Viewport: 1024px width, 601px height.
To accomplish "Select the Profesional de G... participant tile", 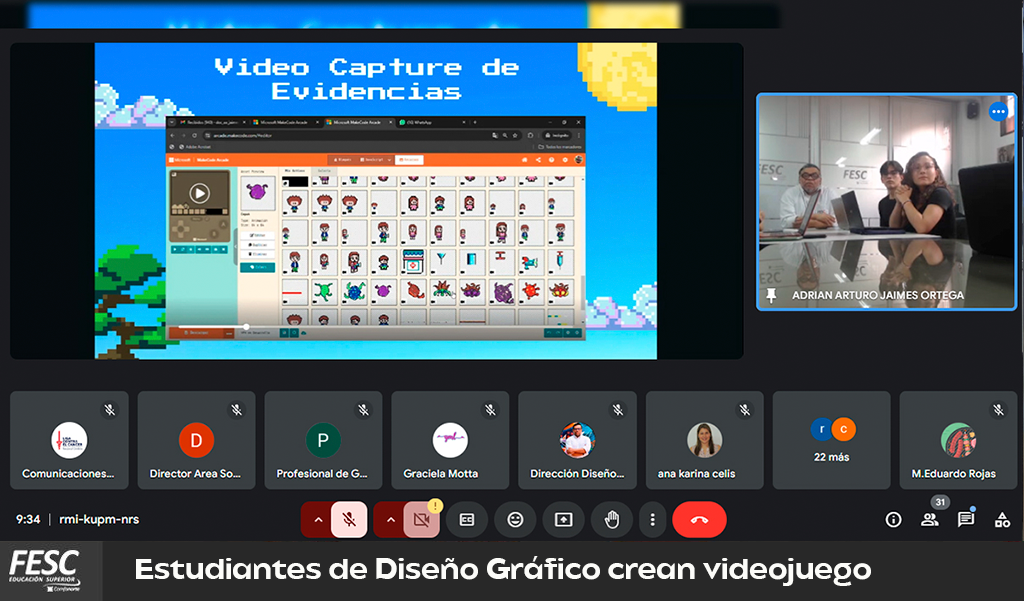I will (x=323, y=440).
